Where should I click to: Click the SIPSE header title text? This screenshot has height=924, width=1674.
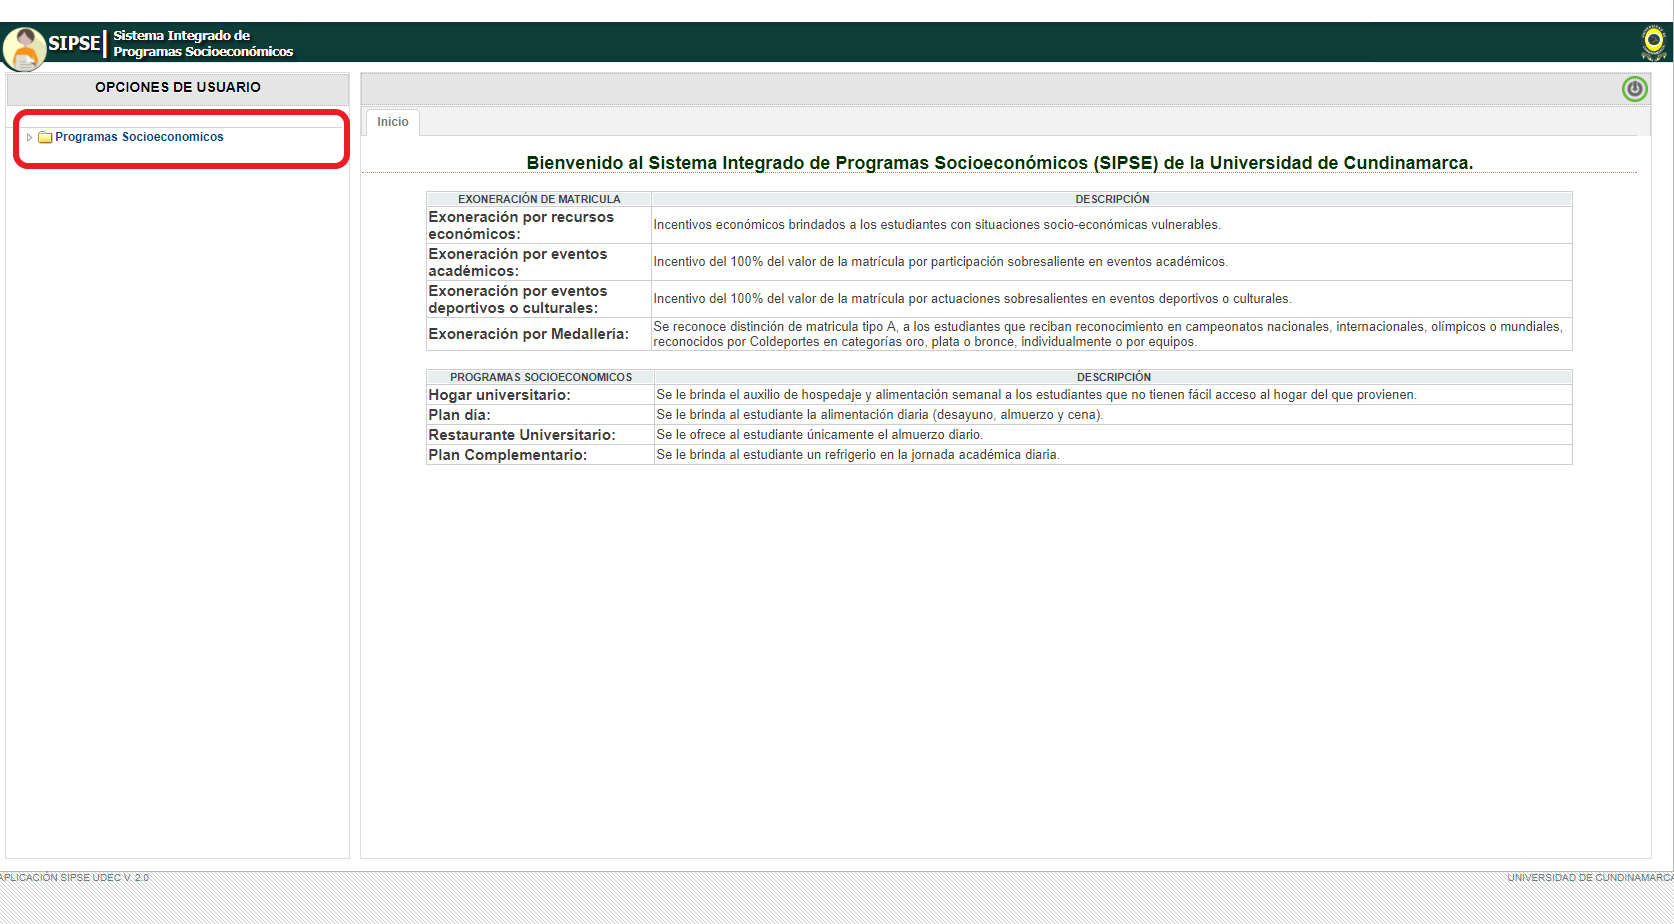click(x=74, y=43)
